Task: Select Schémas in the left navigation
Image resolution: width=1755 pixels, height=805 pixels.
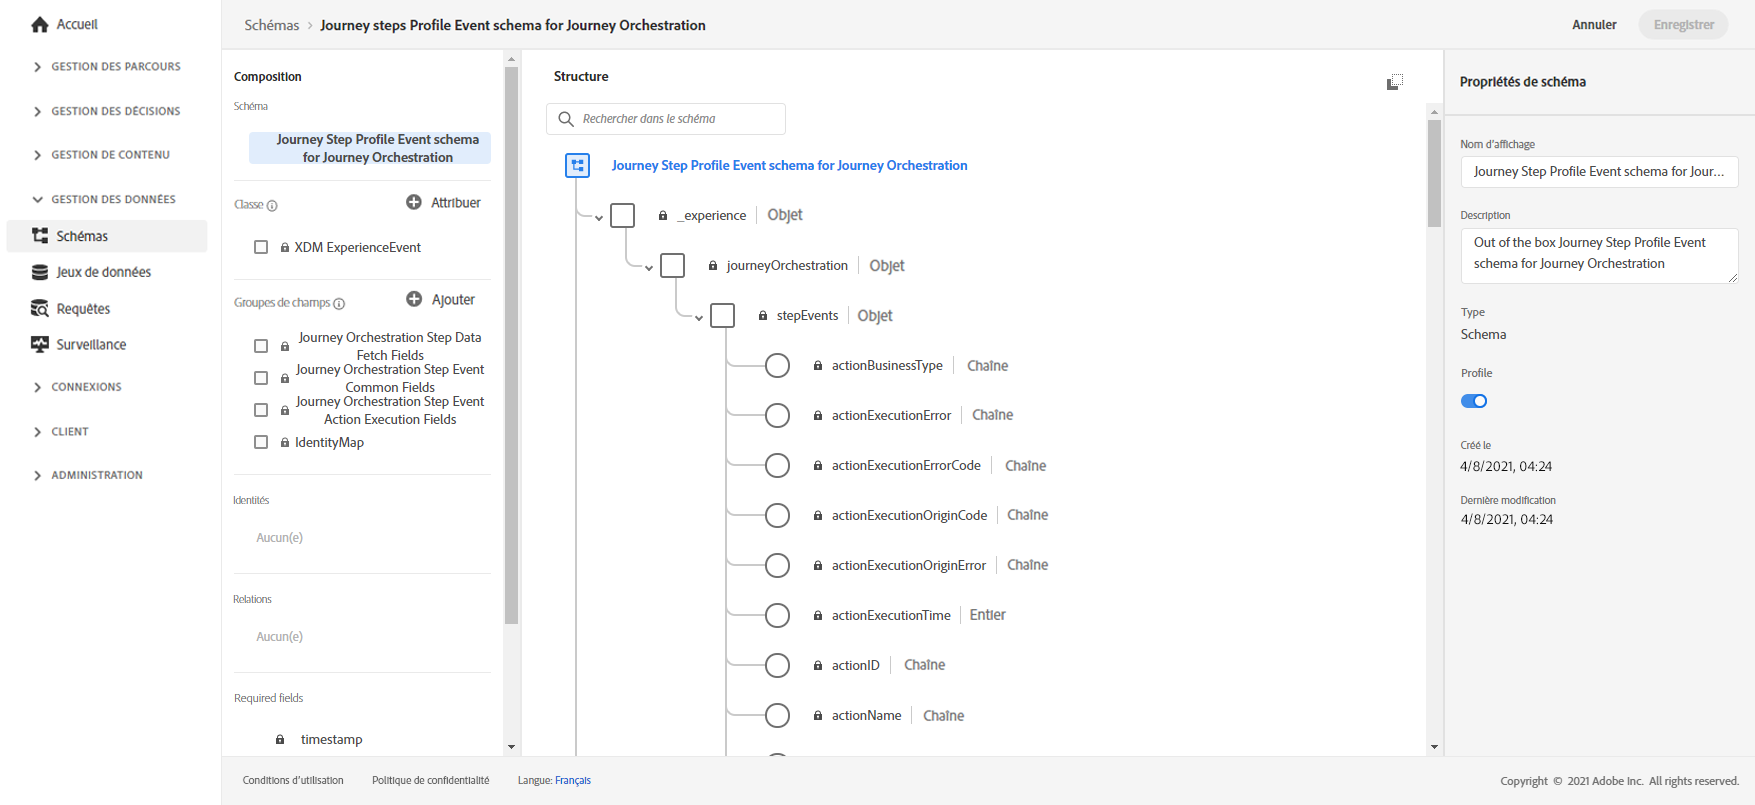Action: 82,236
